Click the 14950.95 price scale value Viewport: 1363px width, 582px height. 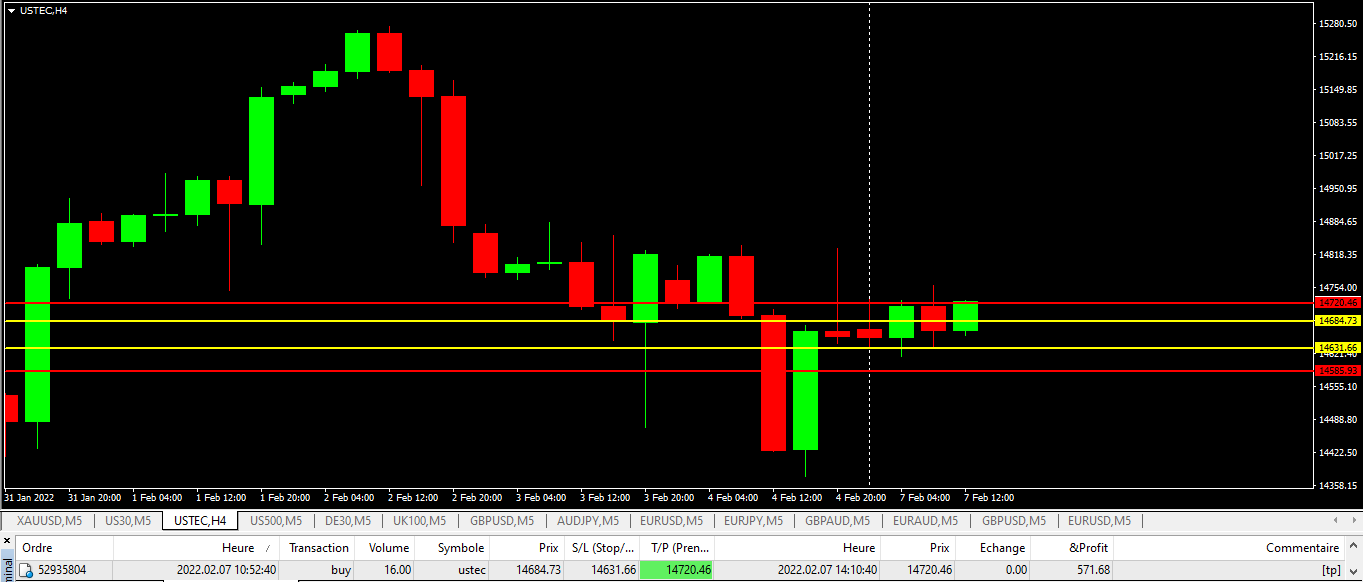click(x=1338, y=189)
